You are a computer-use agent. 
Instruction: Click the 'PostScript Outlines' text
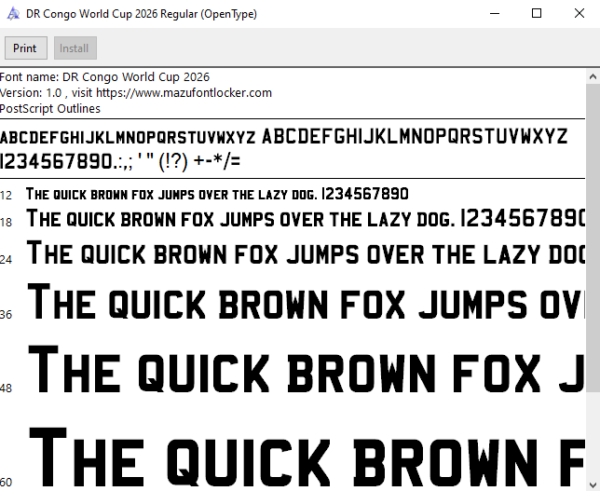tap(50, 109)
